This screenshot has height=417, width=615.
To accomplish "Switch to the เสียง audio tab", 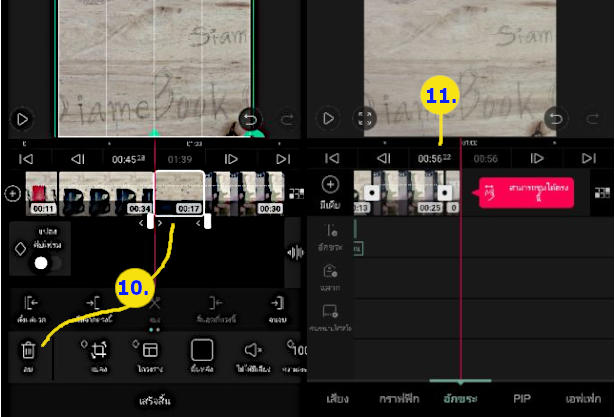I will [x=337, y=399].
